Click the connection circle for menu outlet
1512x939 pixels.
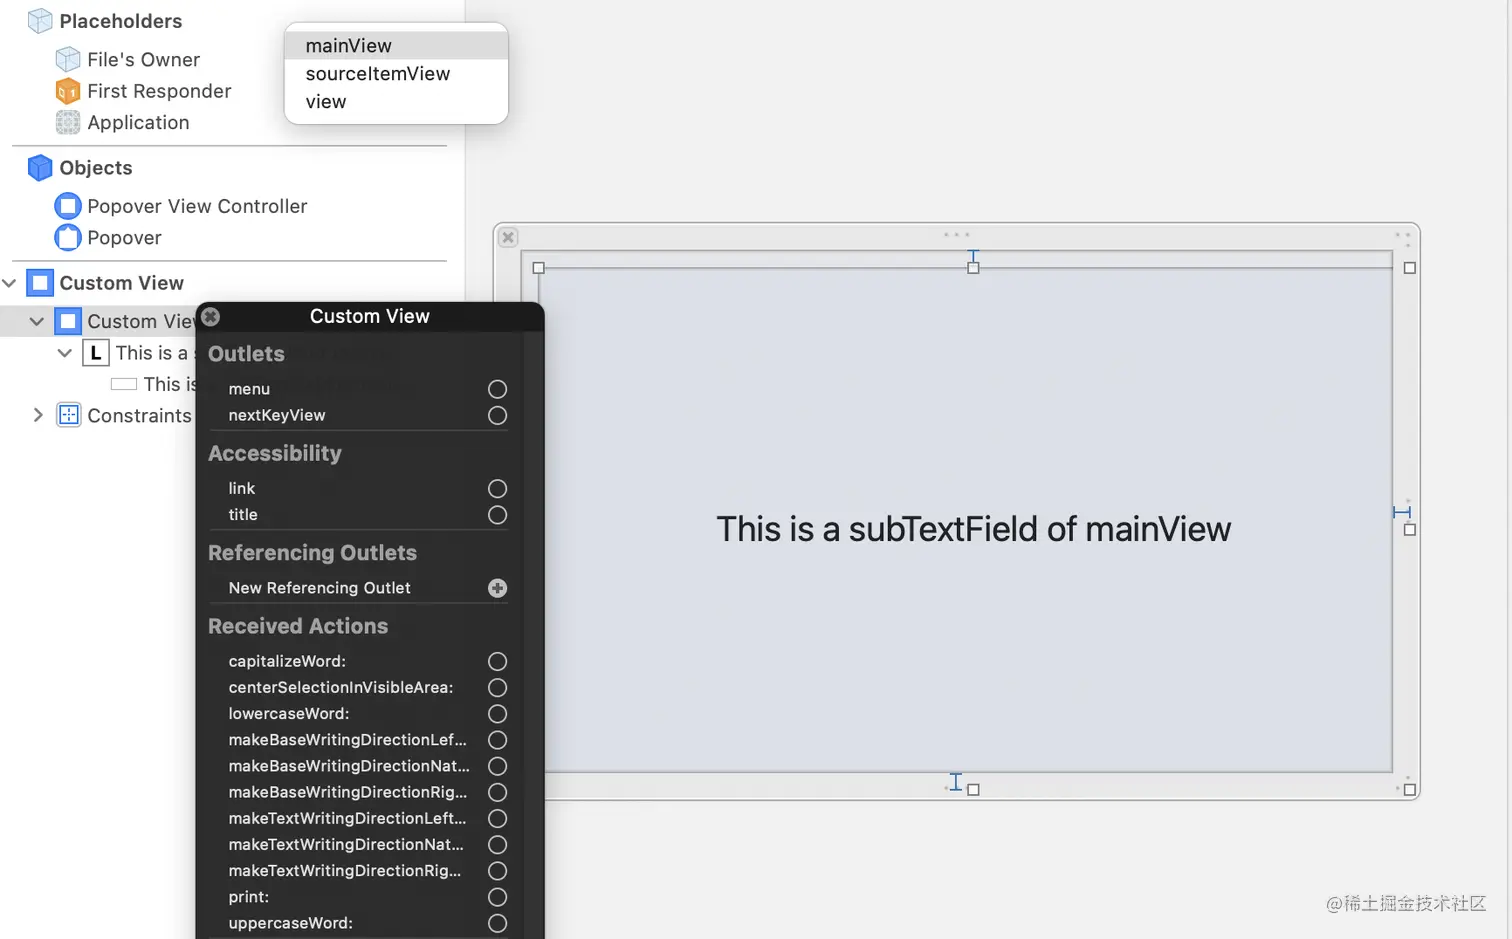tap(497, 389)
